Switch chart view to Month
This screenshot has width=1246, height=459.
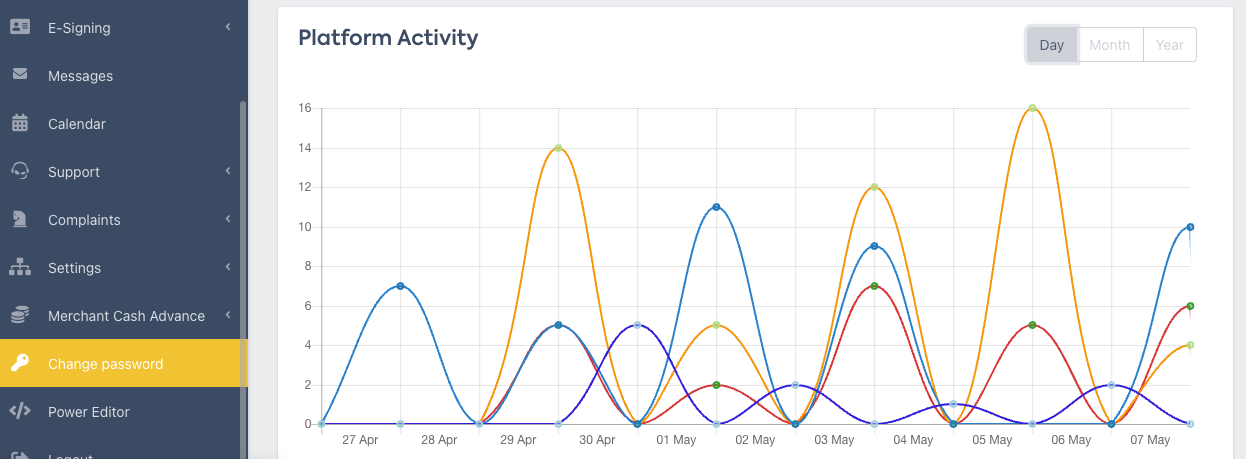click(x=1109, y=45)
